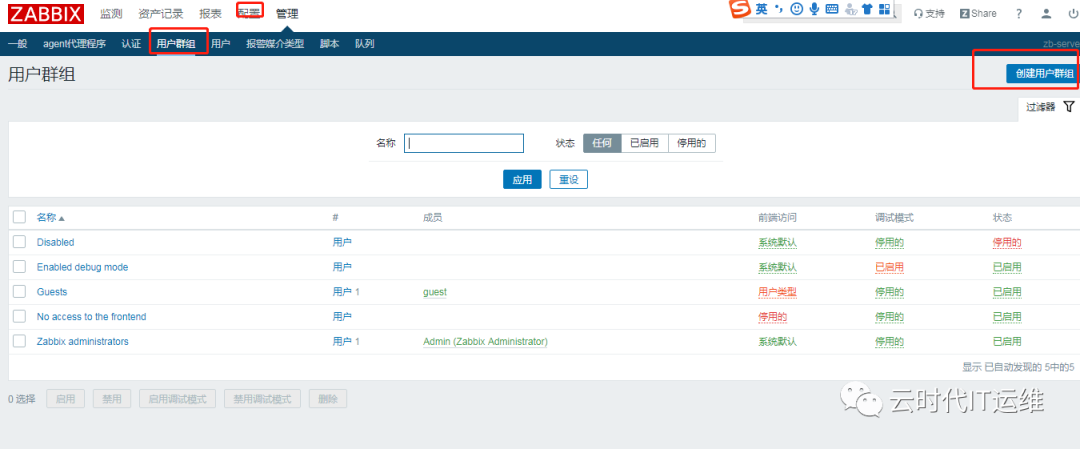Apply the filter with 应用 button
Viewport: 1080px width, 449px height.
[x=522, y=180]
